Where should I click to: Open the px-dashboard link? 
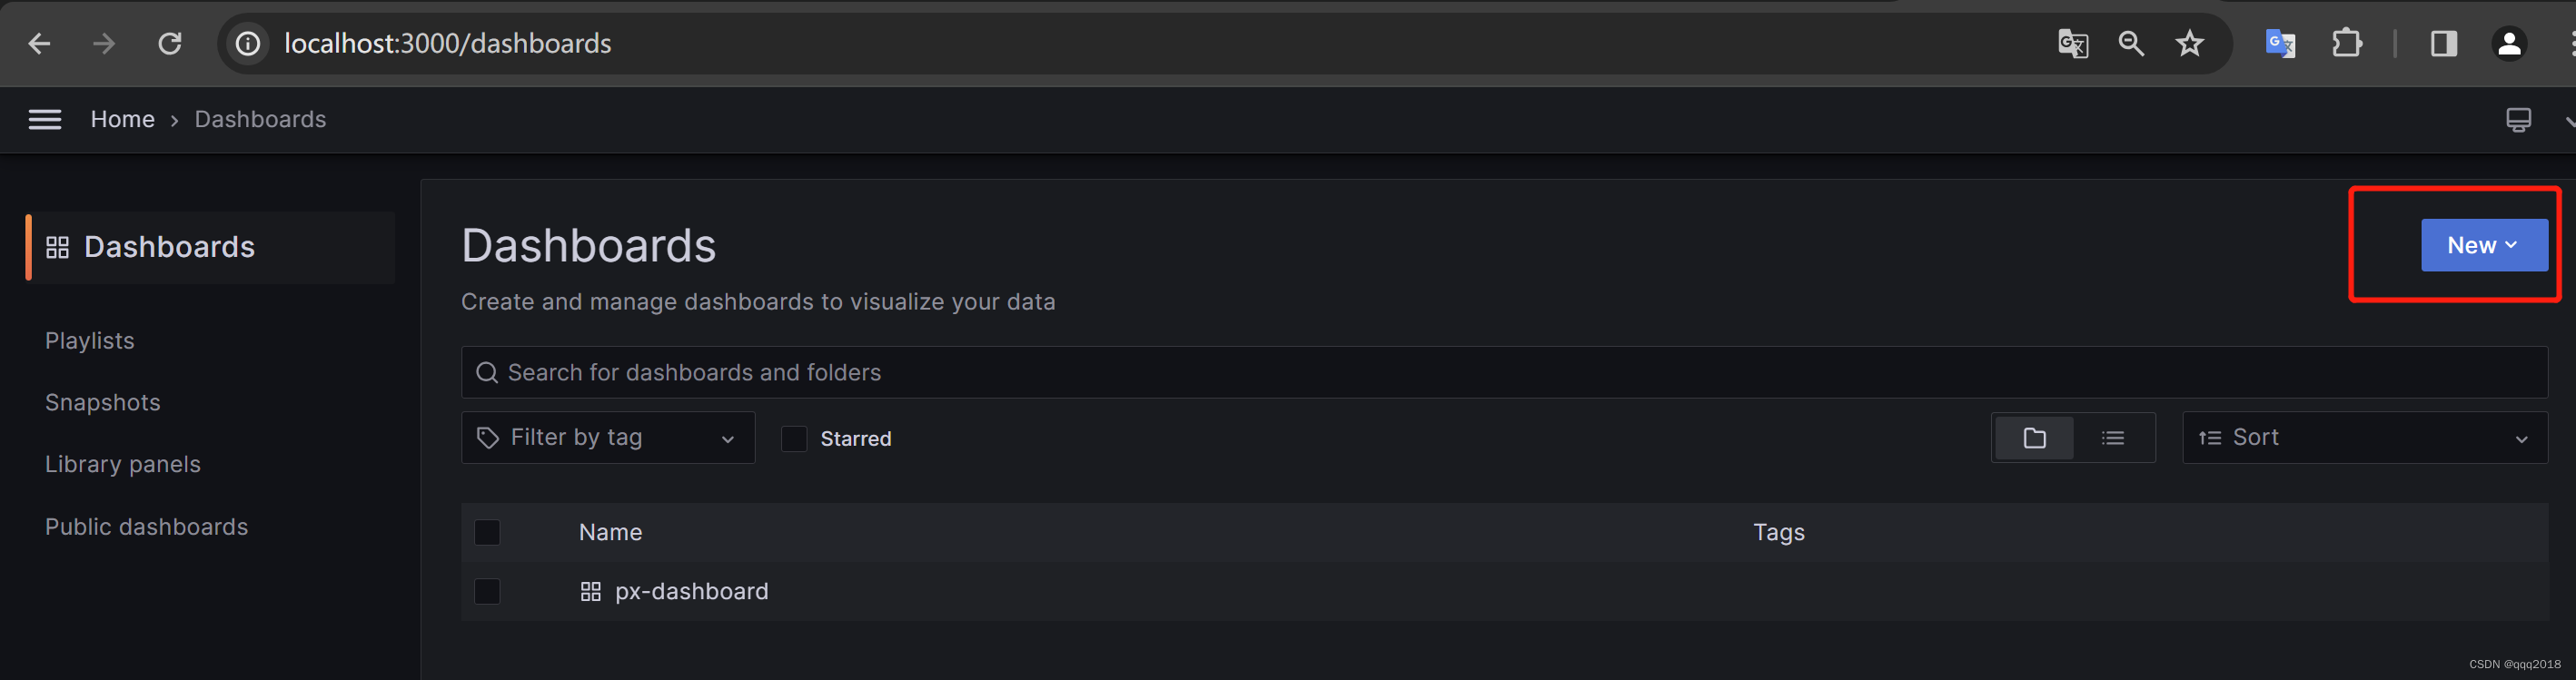click(x=691, y=591)
